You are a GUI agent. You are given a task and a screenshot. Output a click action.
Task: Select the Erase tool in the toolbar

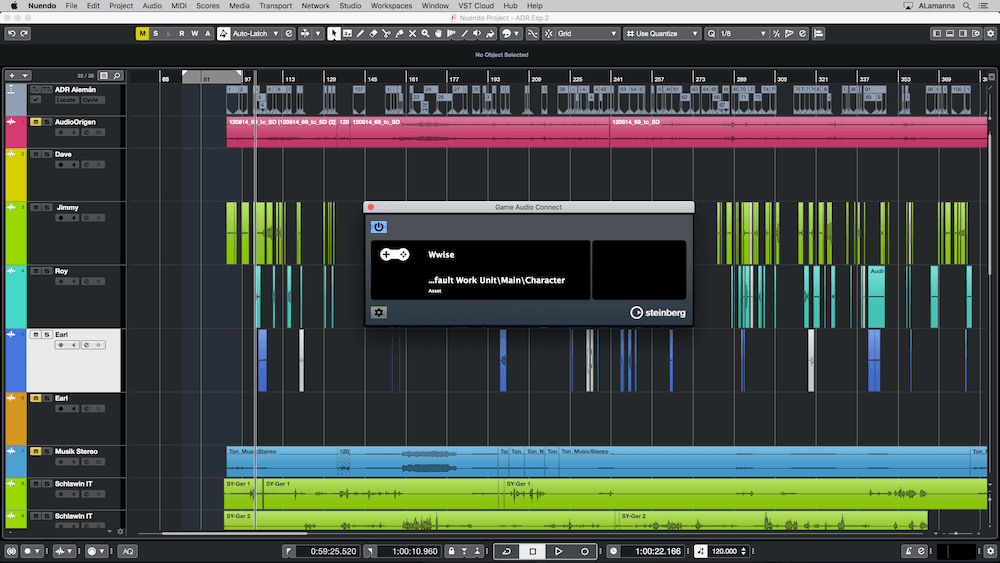coord(373,33)
